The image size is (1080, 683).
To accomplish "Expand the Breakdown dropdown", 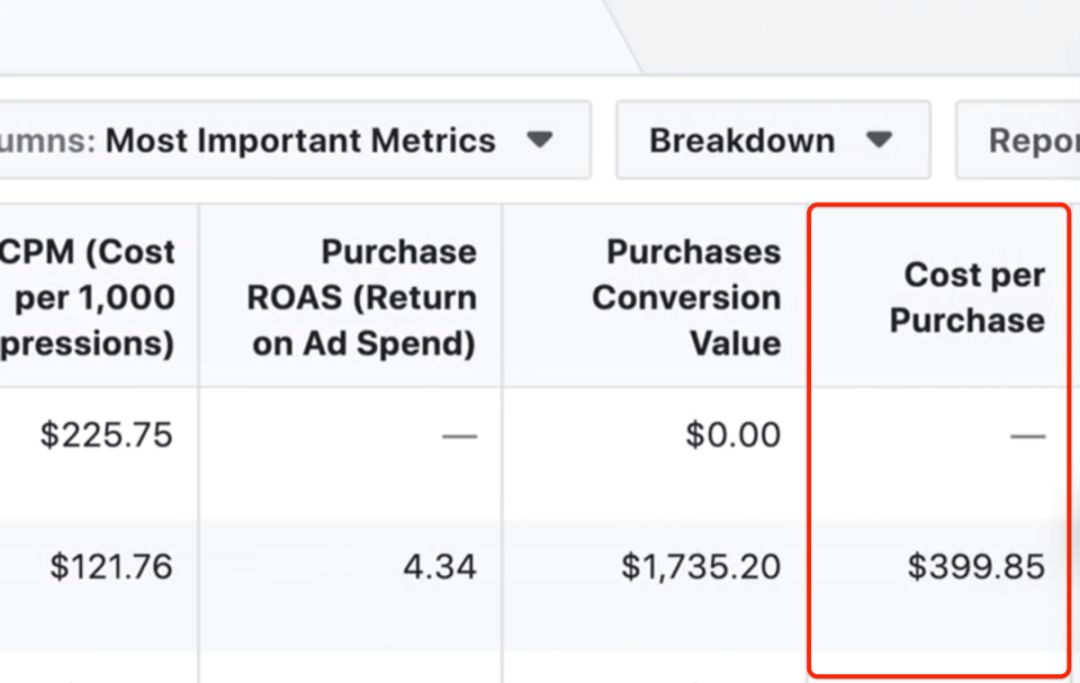I will 773,140.
